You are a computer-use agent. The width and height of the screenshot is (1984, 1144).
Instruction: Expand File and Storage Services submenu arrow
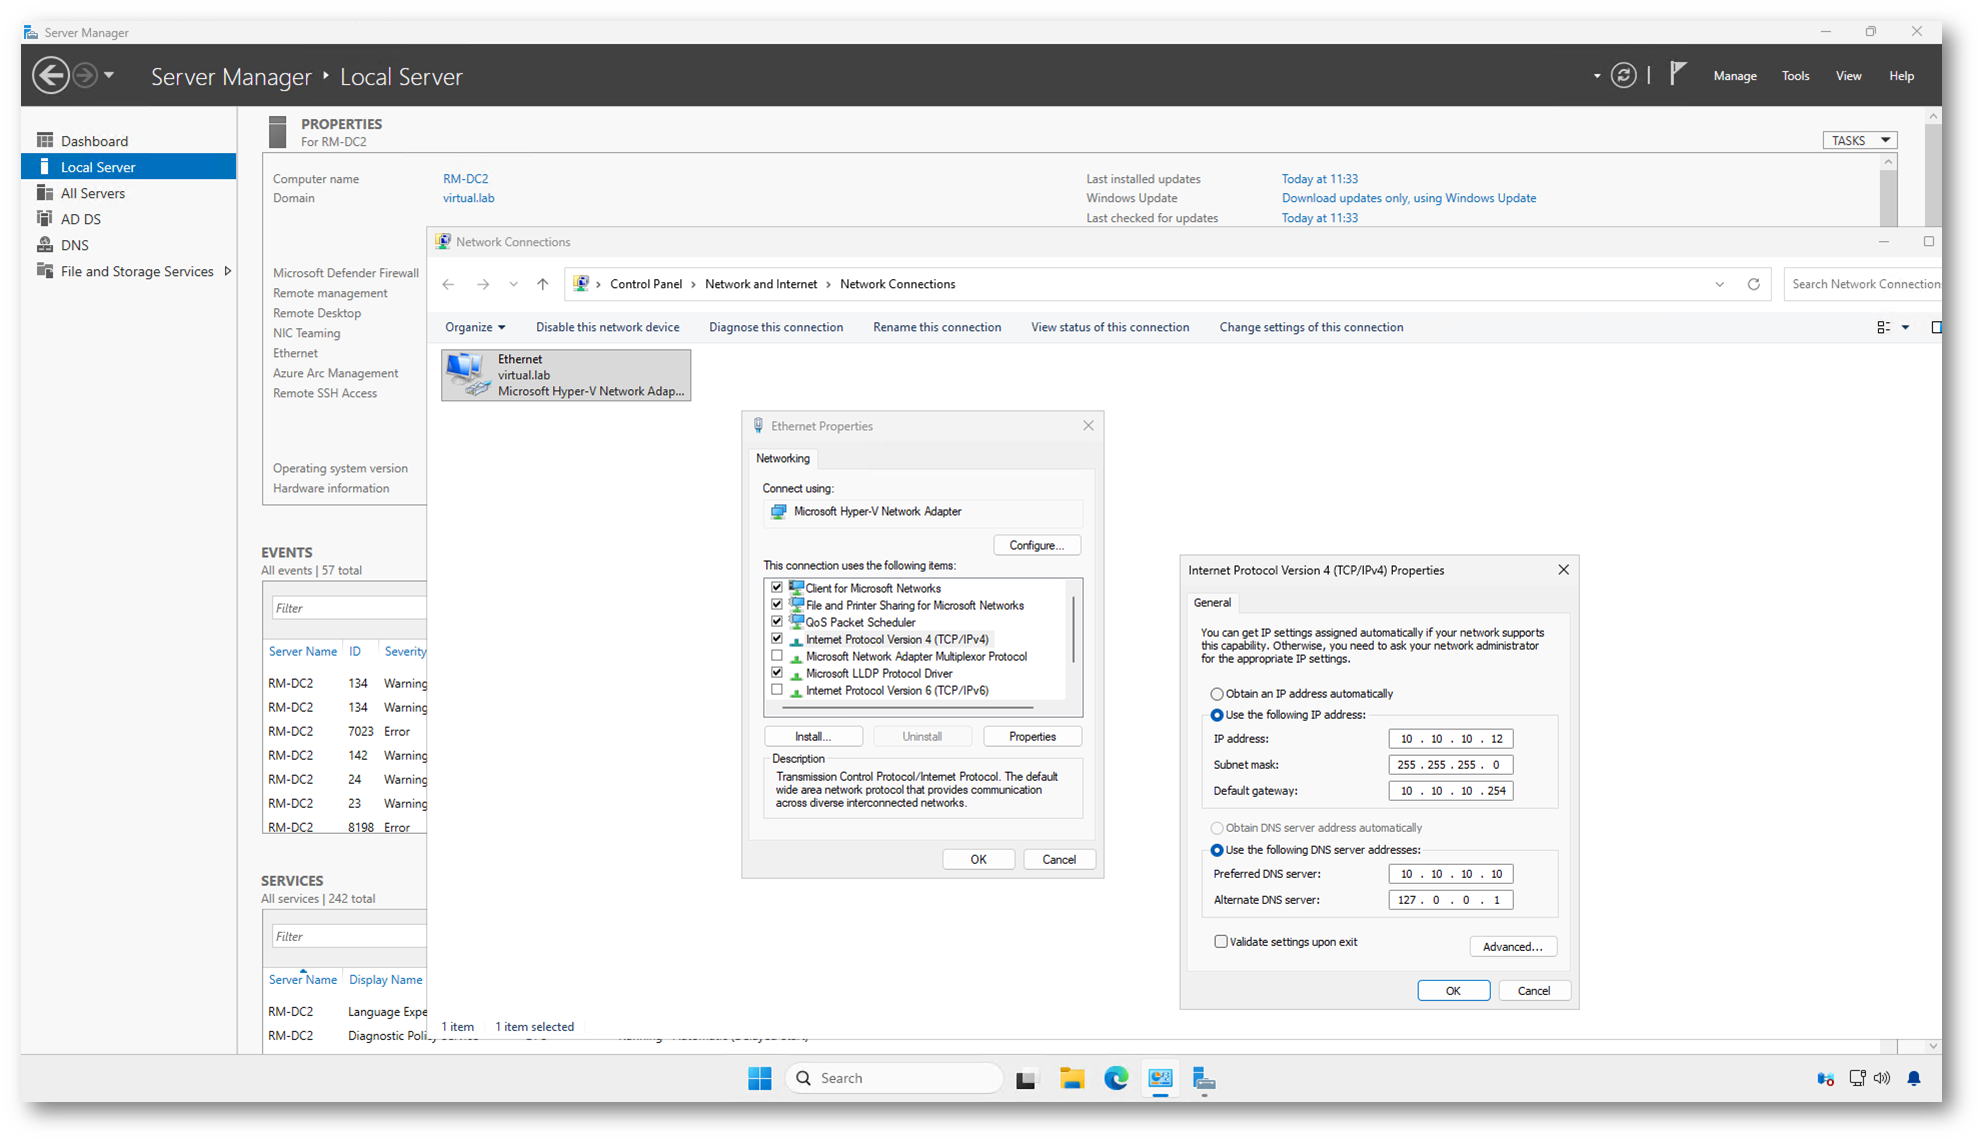pyautogui.click(x=228, y=271)
